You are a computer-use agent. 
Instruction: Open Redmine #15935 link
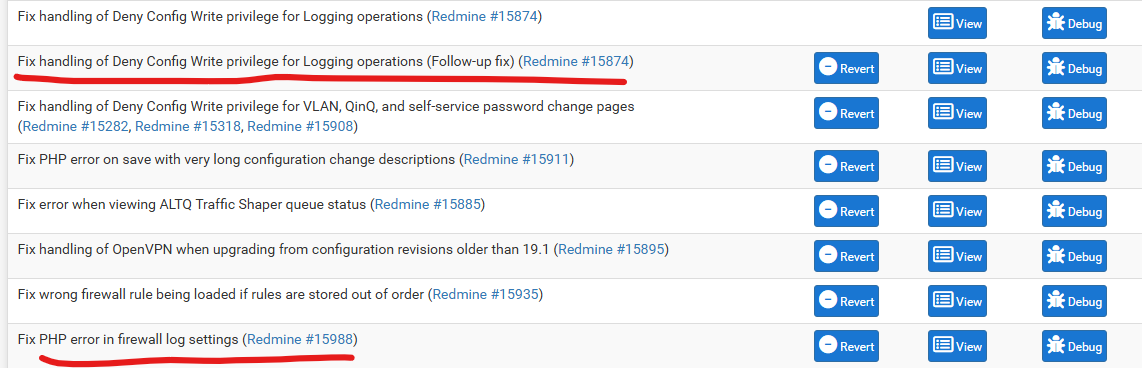coord(486,294)
